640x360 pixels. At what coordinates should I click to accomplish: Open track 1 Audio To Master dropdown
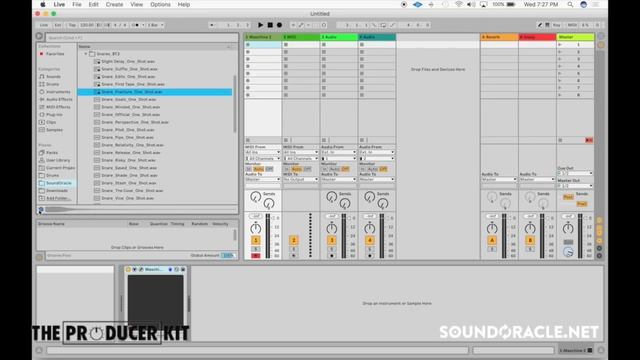tap(262, 179)
